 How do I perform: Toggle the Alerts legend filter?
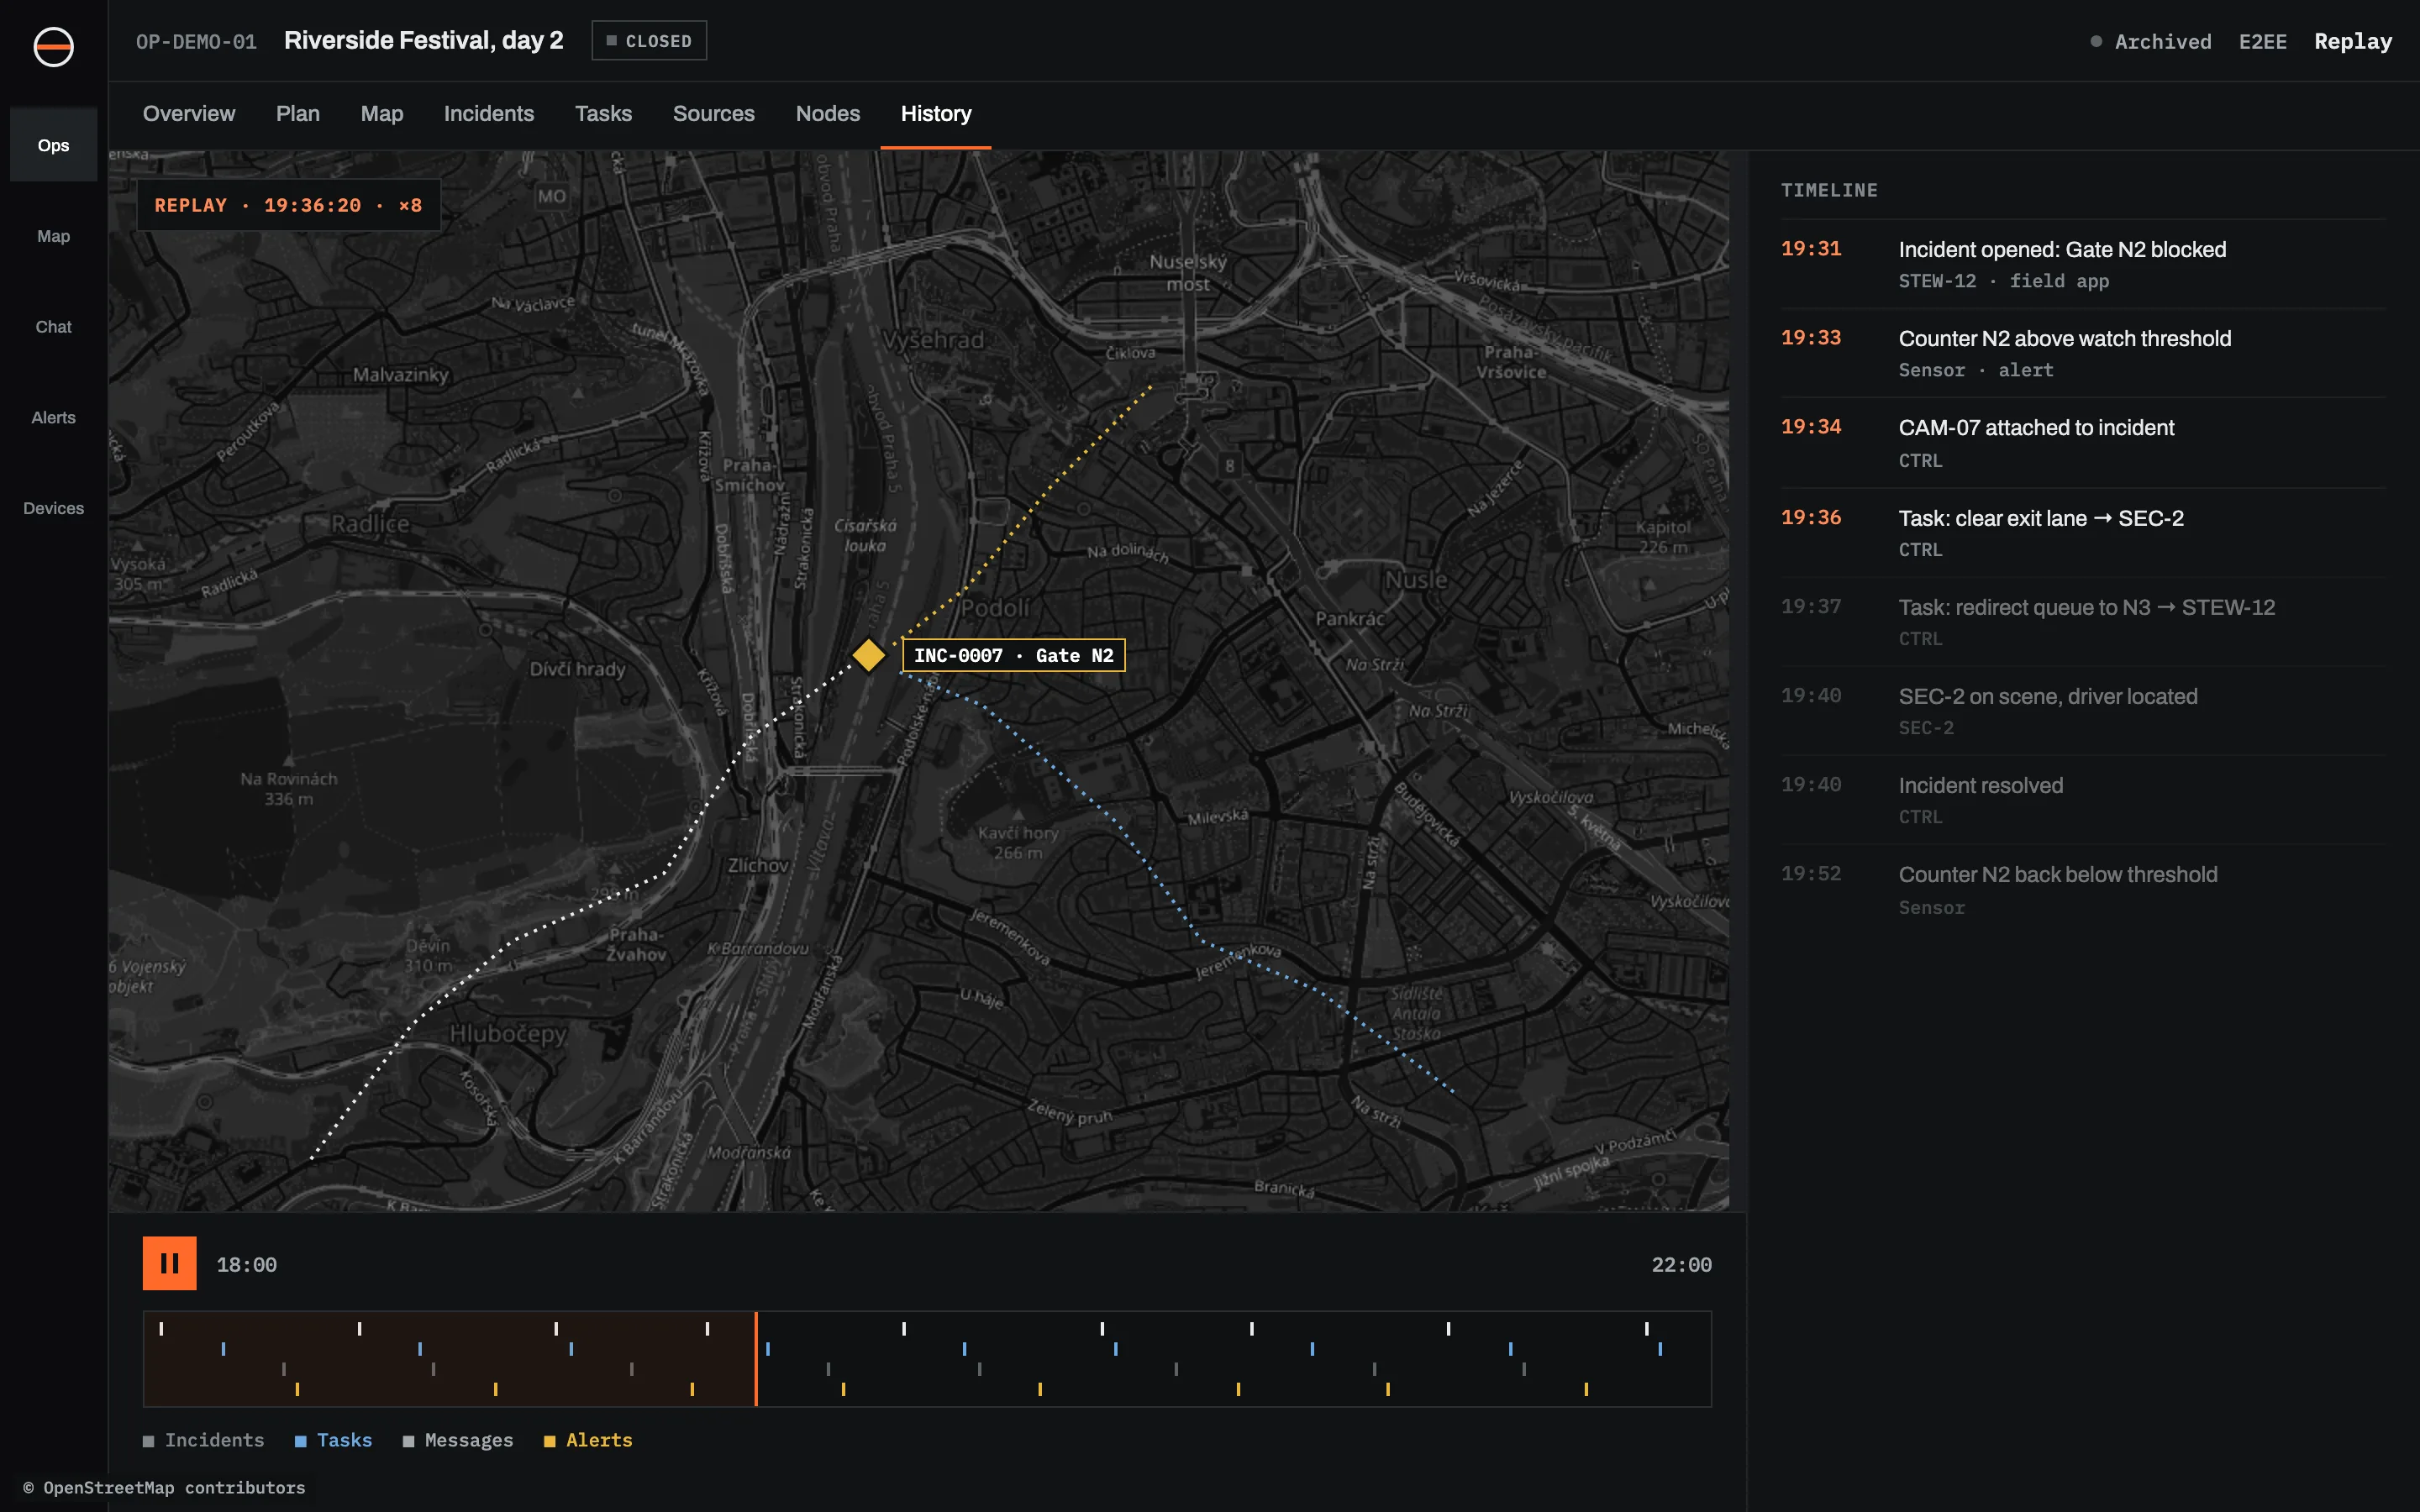588,1440
